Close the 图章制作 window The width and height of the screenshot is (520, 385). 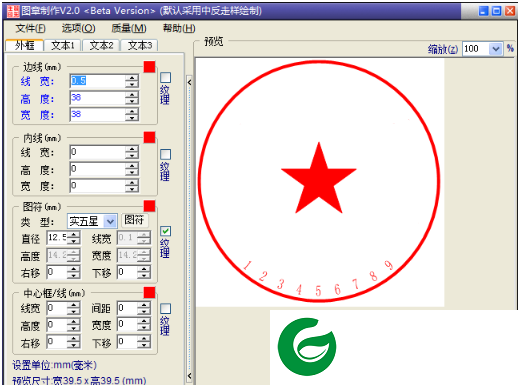coord(510,11)
